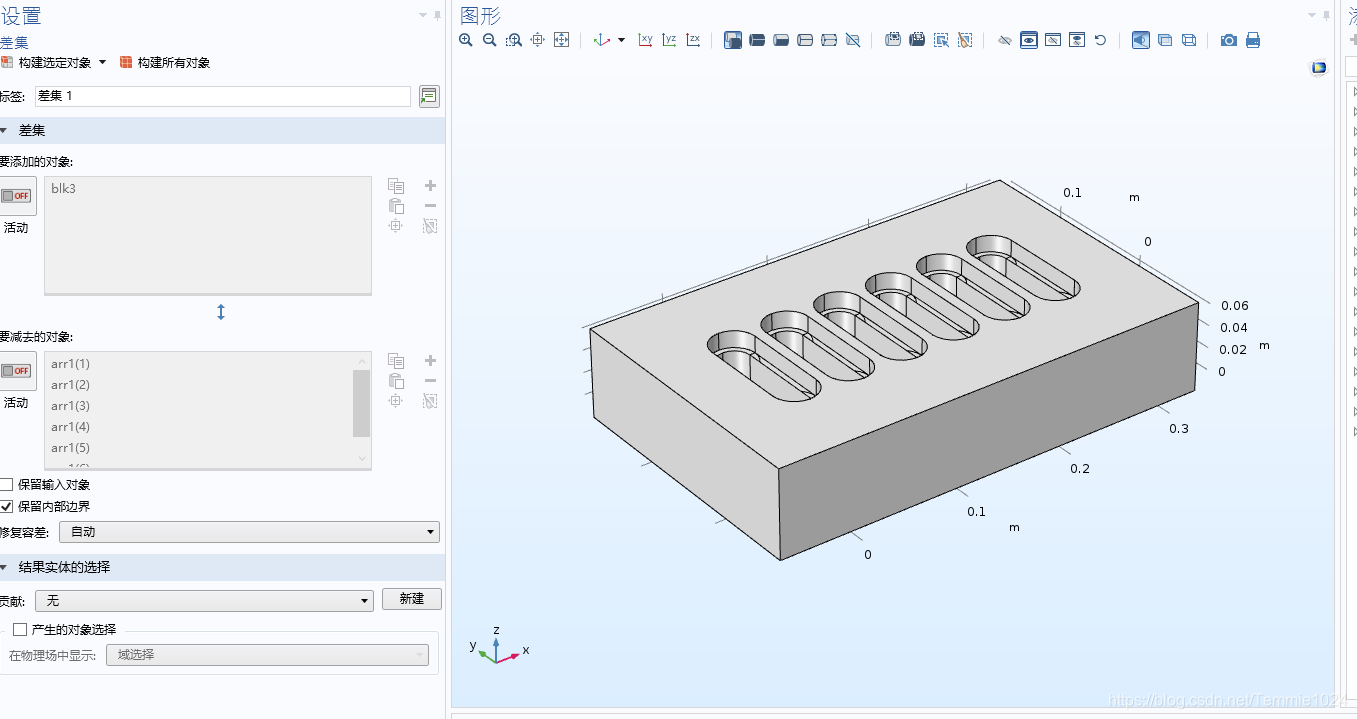
Task: Click the zoom extents icon
Action: click(562, 40)
